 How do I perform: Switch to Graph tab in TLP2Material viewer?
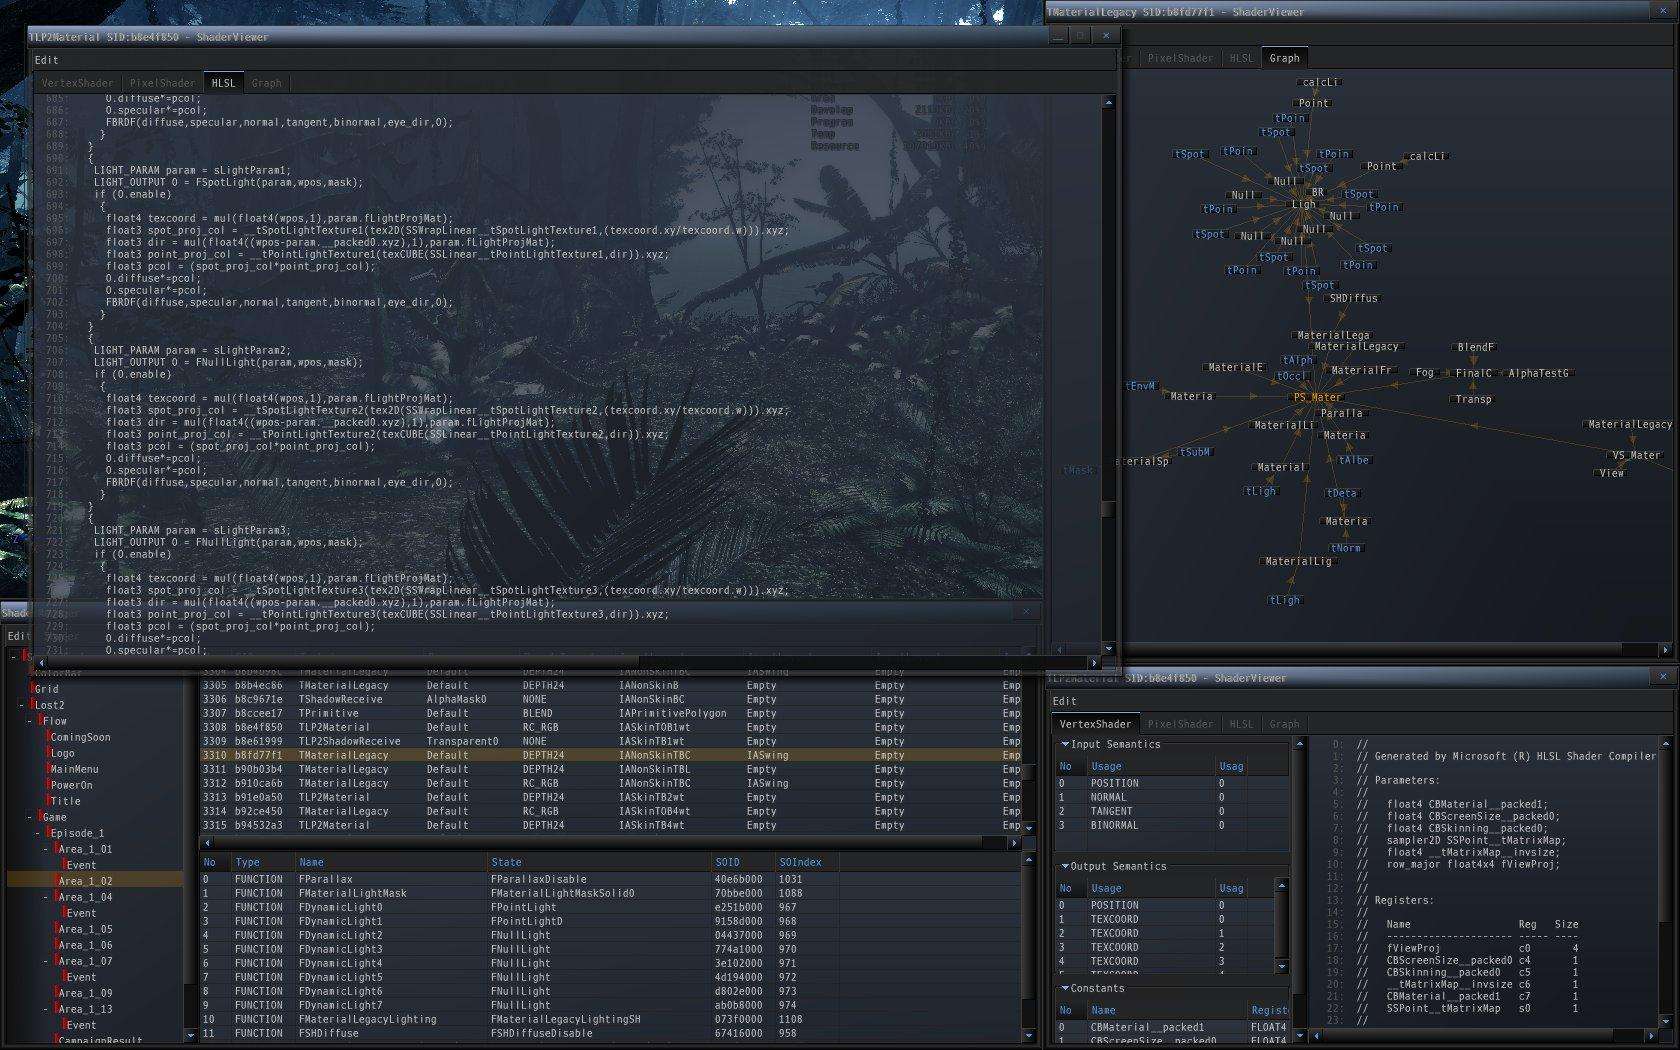pyautogui.click(x=266, y=83)
